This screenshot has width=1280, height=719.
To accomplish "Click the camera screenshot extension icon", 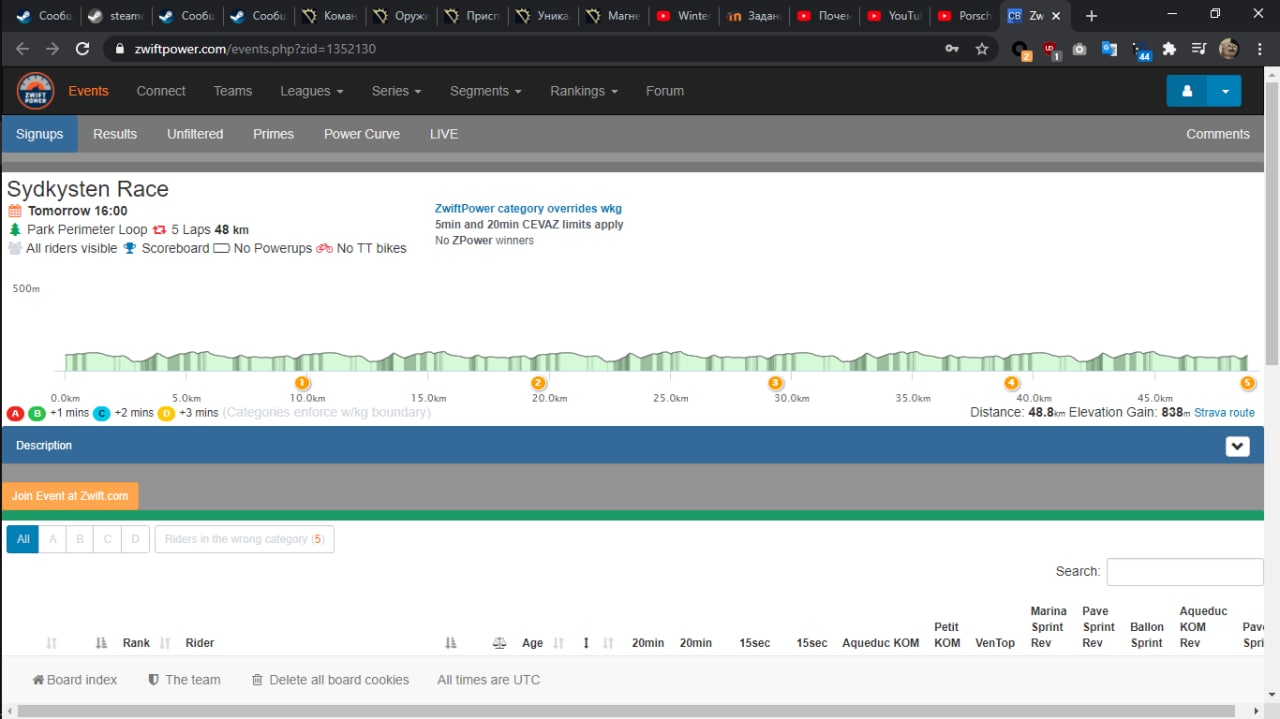I will pos(1080,48).
